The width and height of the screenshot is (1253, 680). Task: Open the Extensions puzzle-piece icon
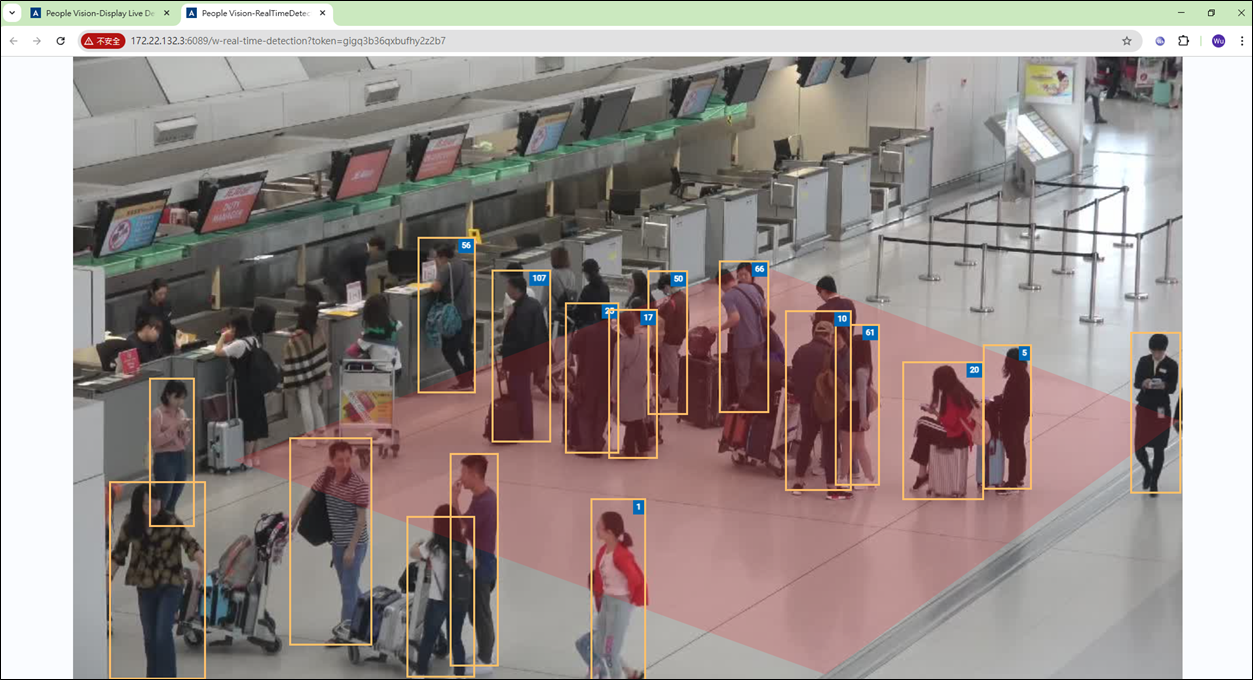1184,41
